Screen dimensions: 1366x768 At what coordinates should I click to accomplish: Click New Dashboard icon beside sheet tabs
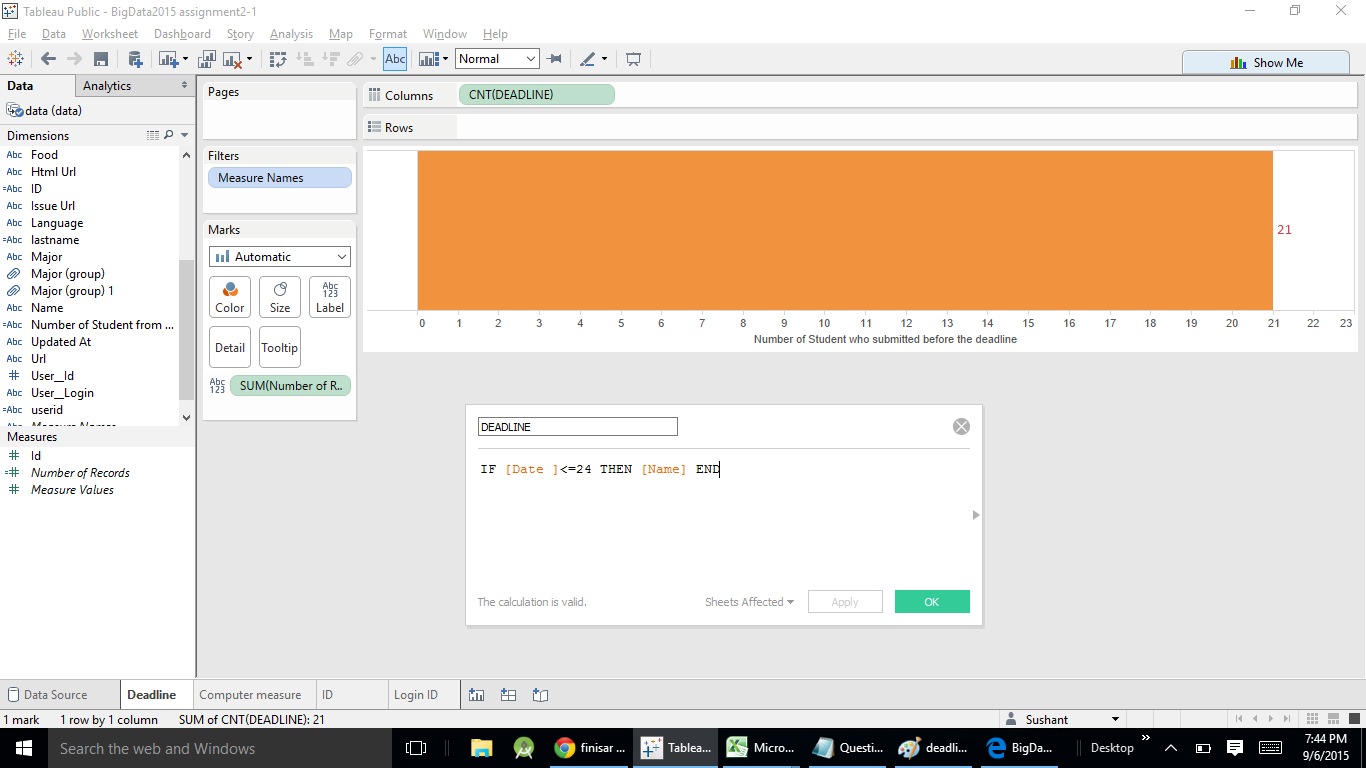(x=508, y=695)
